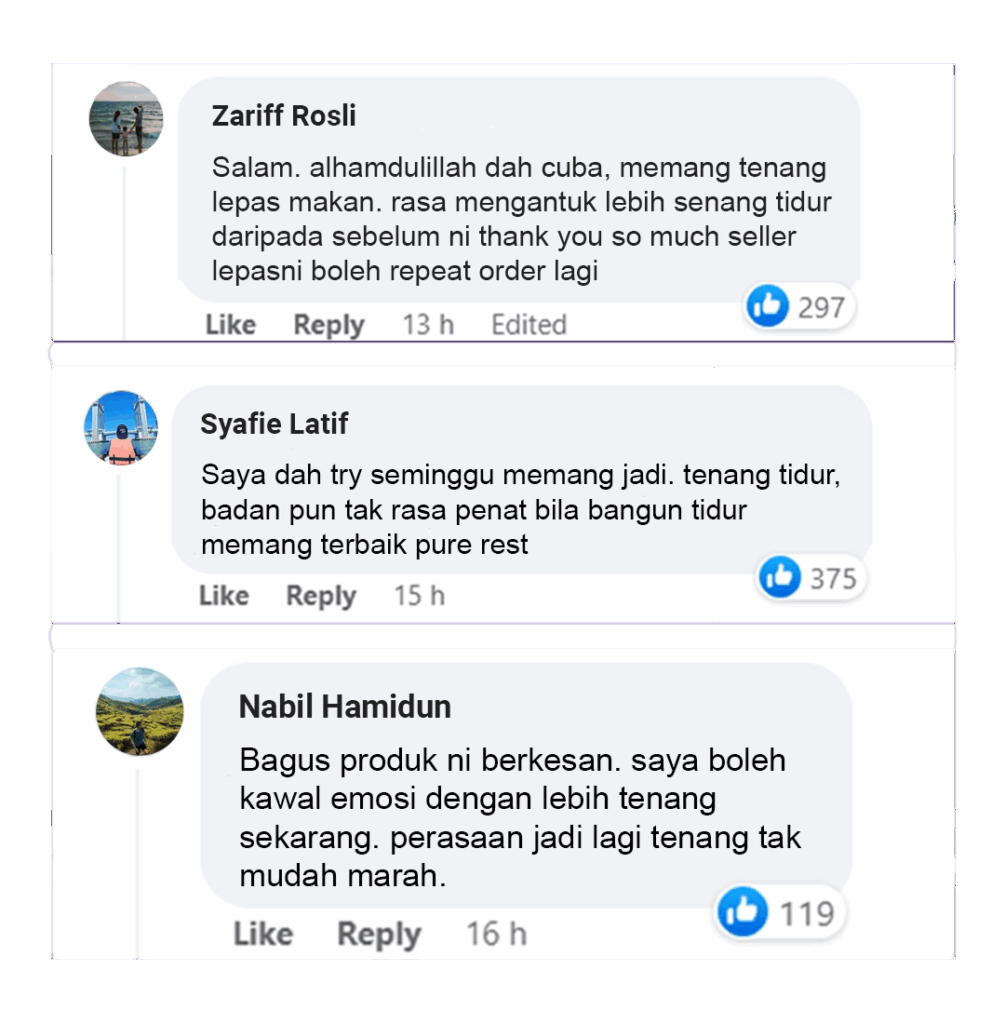
Task: Reply to Syafie Latif's comment
Action: (321, 596)
